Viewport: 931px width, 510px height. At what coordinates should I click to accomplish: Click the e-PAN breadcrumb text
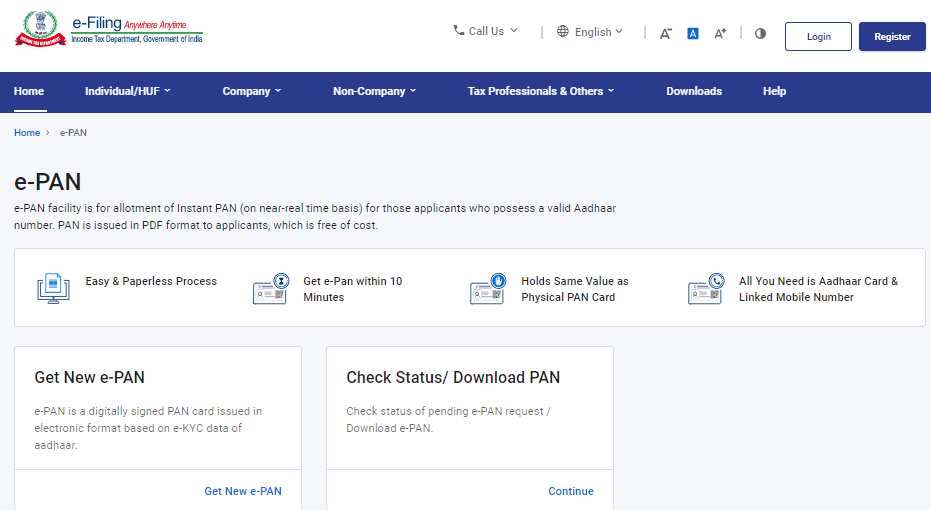click(73, 132)
